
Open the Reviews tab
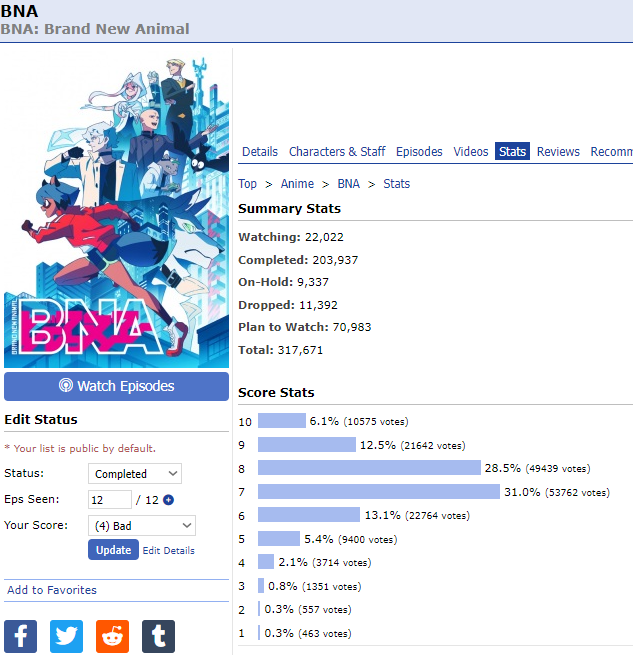(558, 151)
